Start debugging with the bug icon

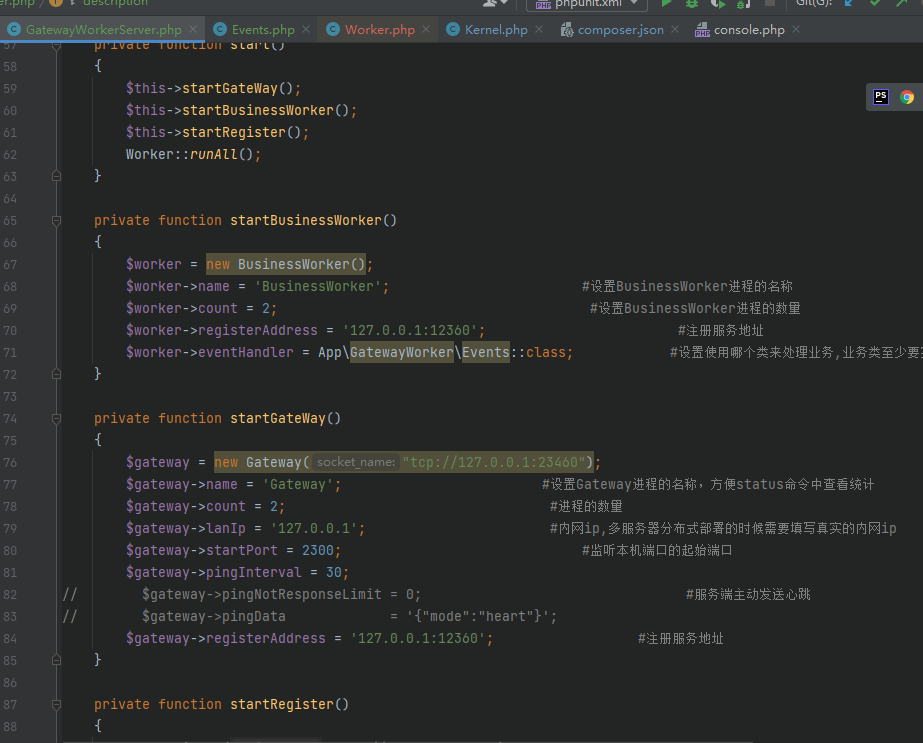692,4
